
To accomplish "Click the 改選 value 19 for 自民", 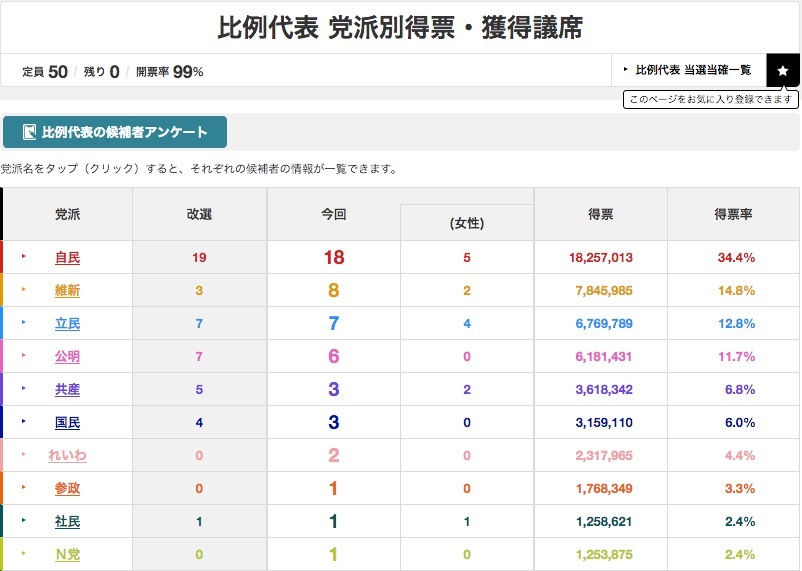I will point(199,257).
